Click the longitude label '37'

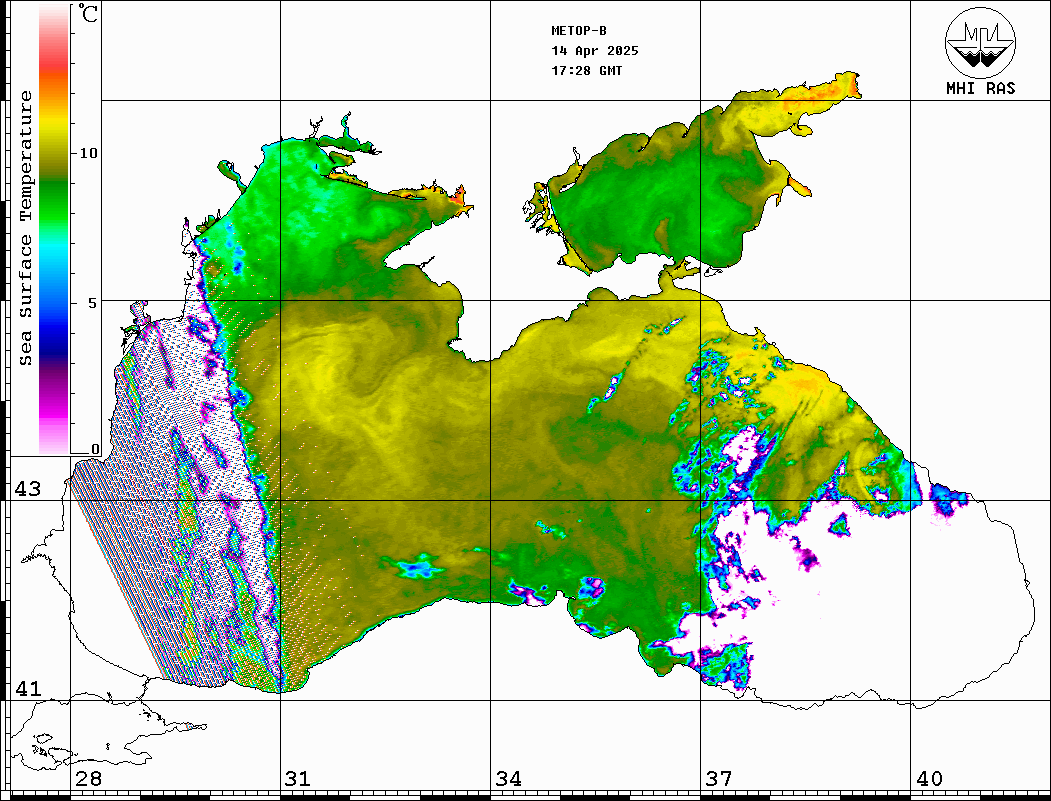pos(719,779)
